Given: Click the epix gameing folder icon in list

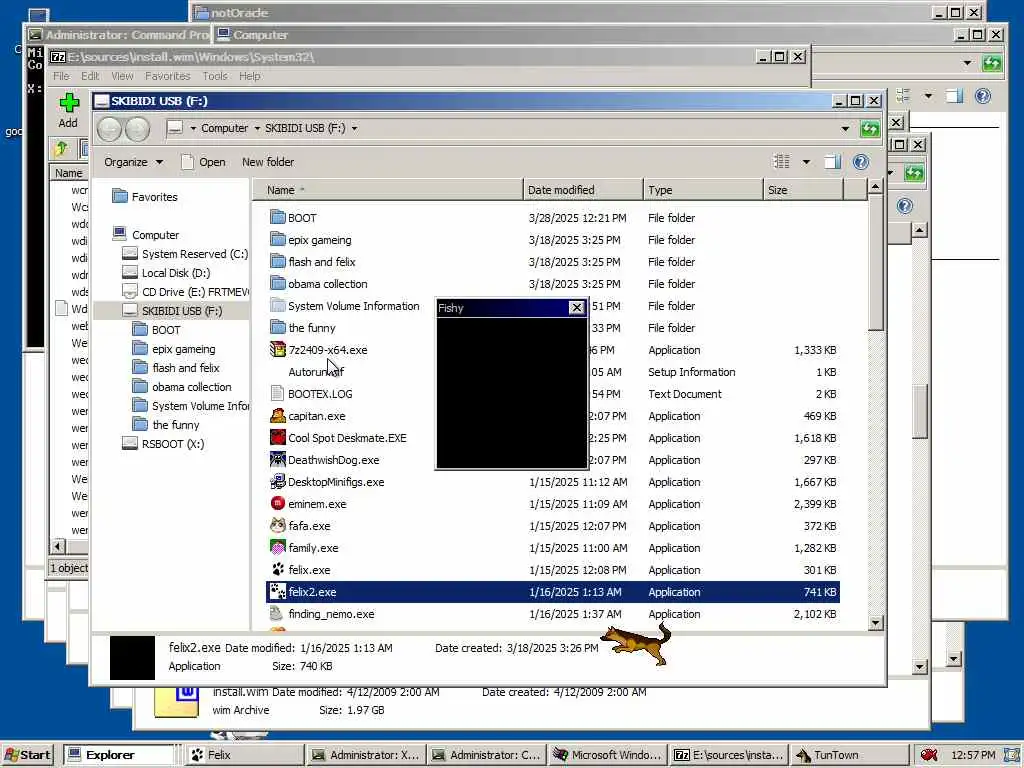Looking at the screenshot, I should [278, 240].
